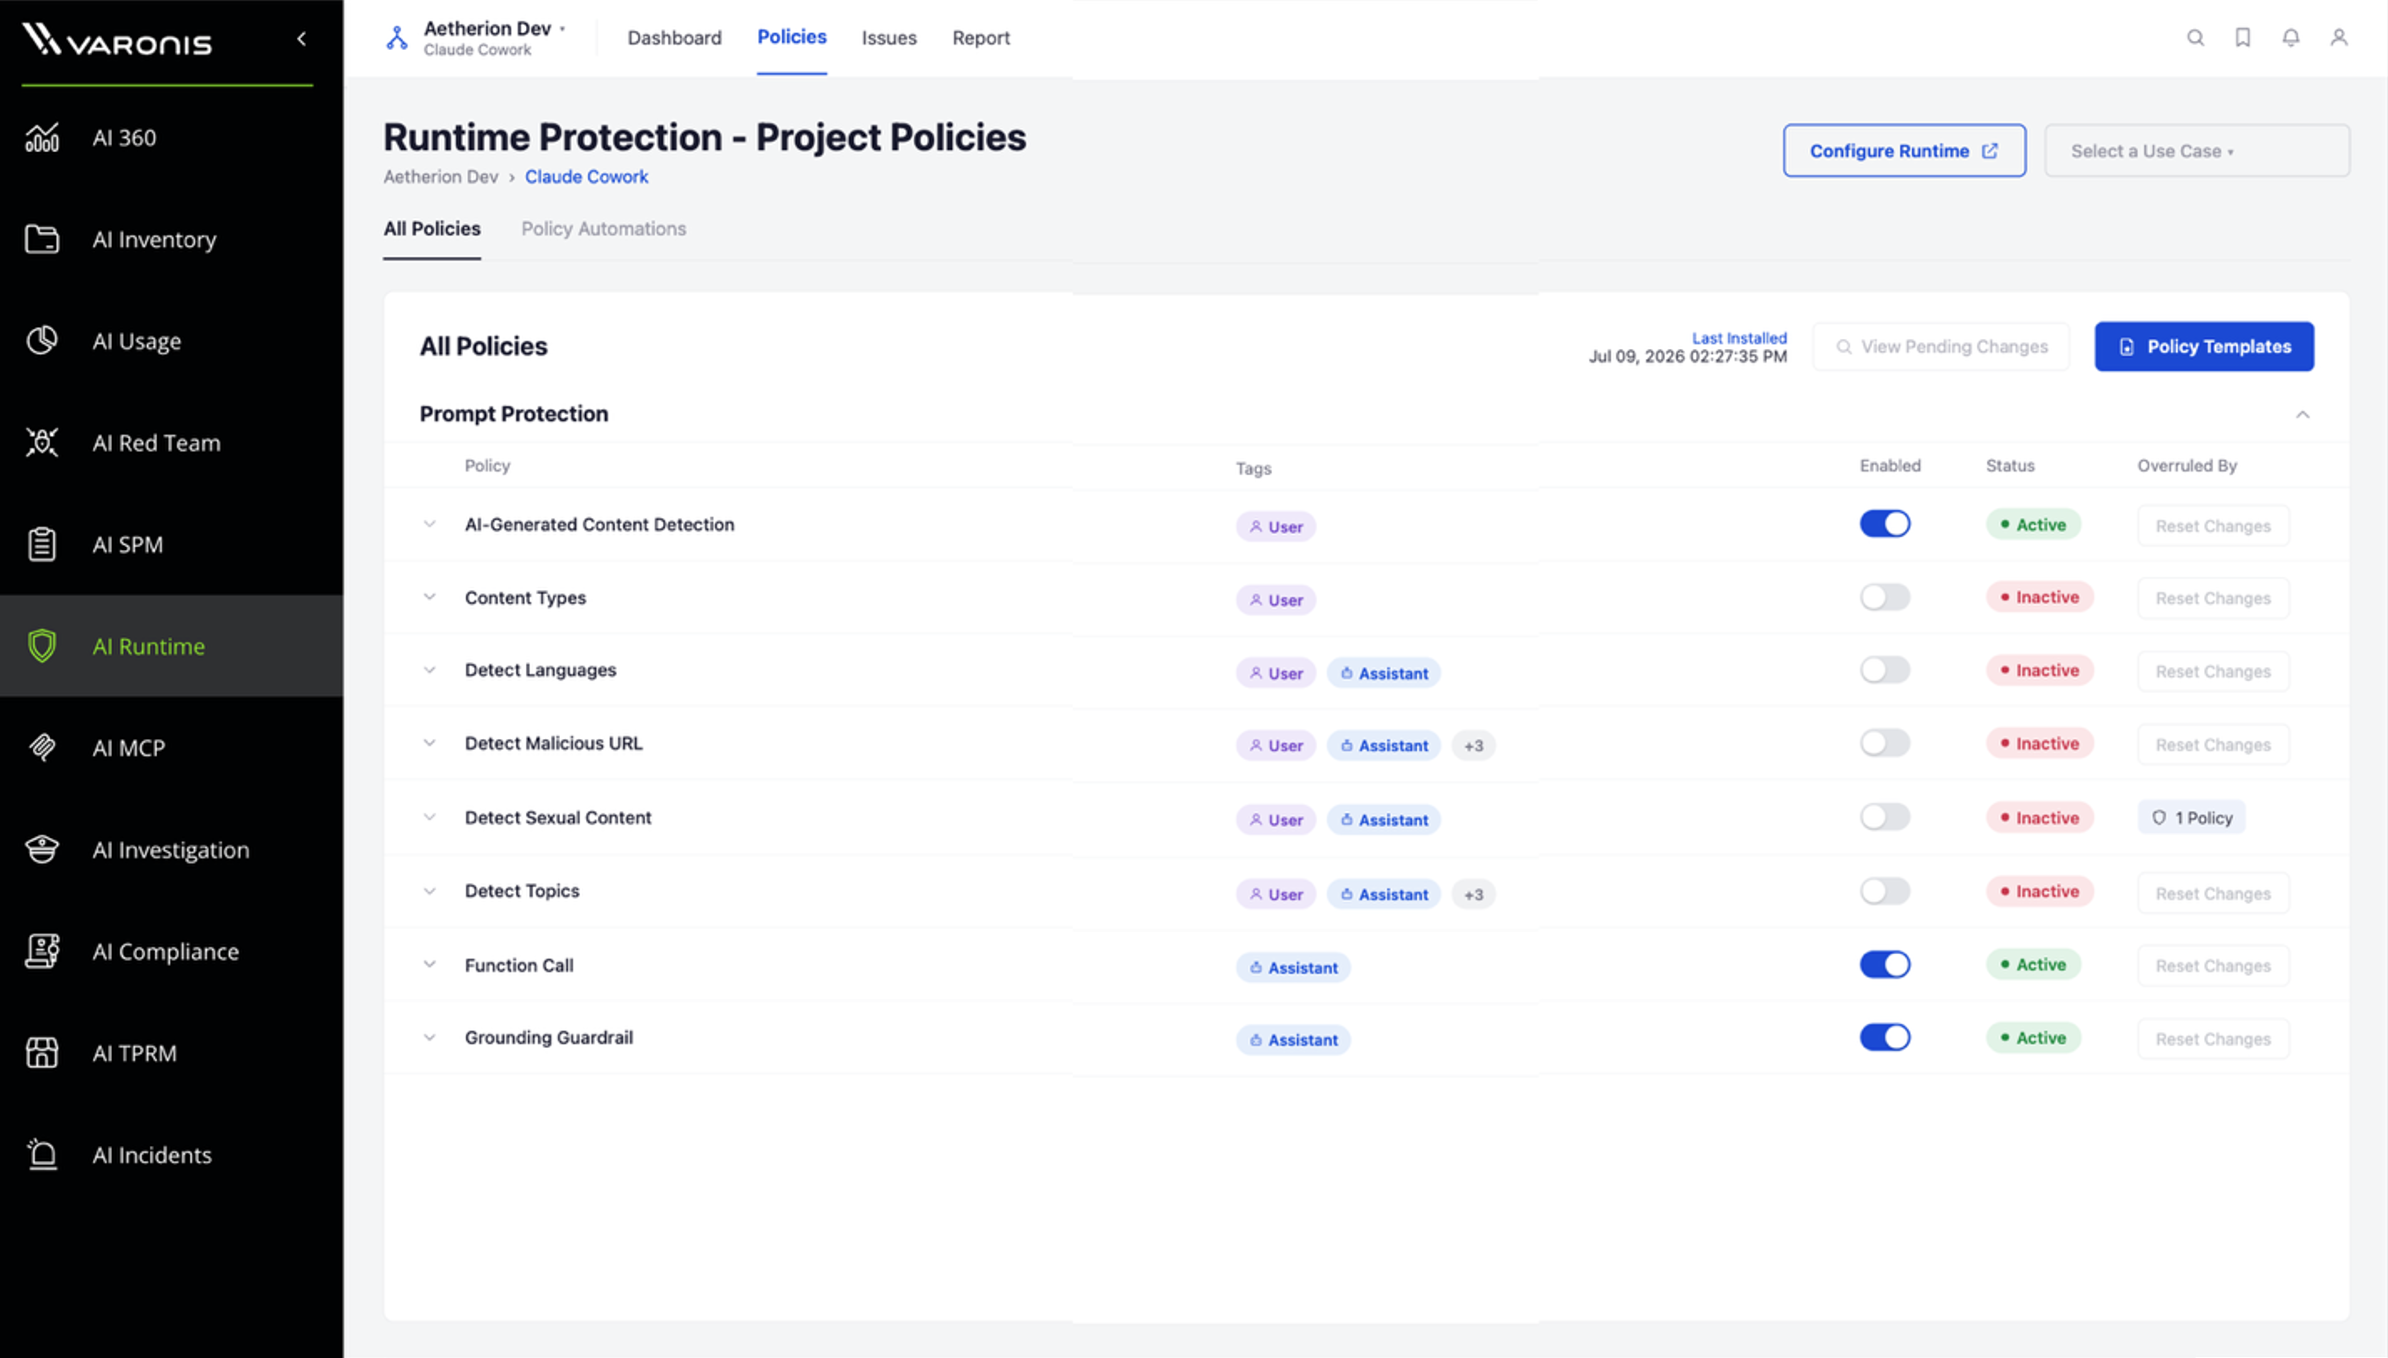
Task: Open AI Investigation sidebar icon
Action: 42,849
